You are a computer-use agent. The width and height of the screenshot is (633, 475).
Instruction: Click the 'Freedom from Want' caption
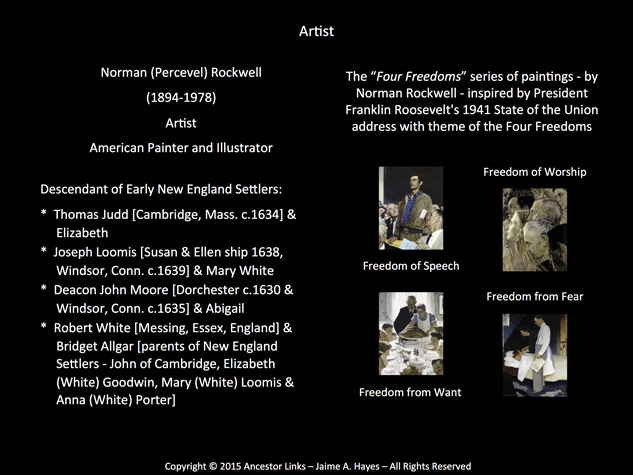coord(410,392)
